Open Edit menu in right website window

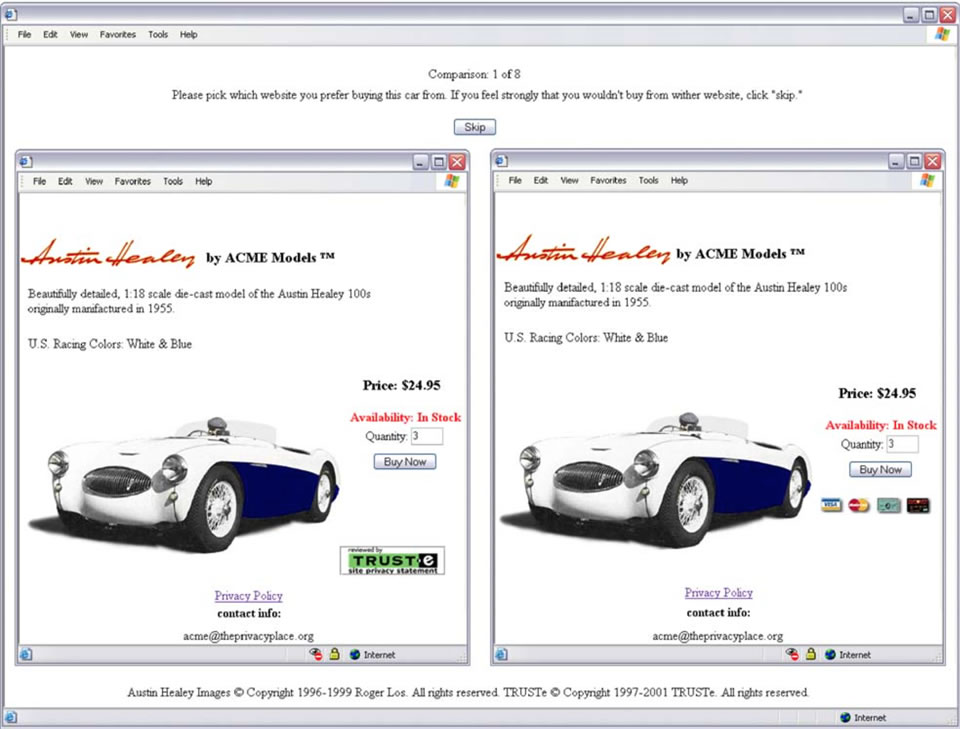[x=541, y=180]
